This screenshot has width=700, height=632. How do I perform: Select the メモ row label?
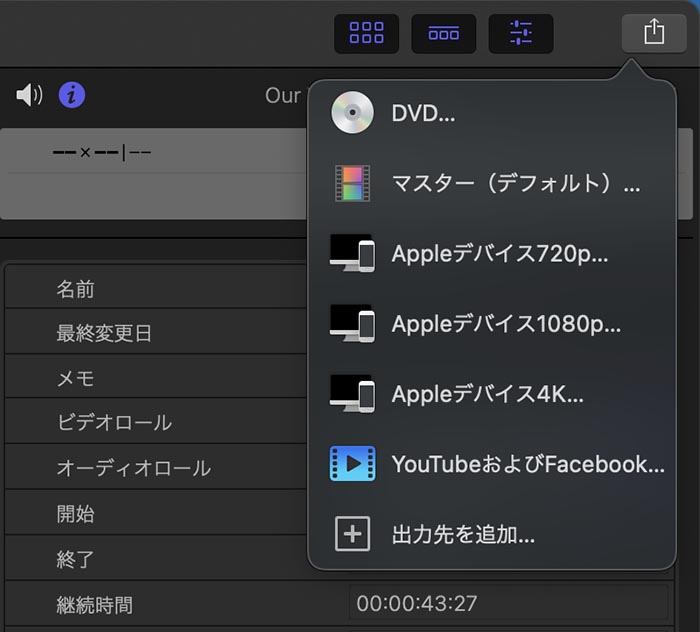[75, 378]
